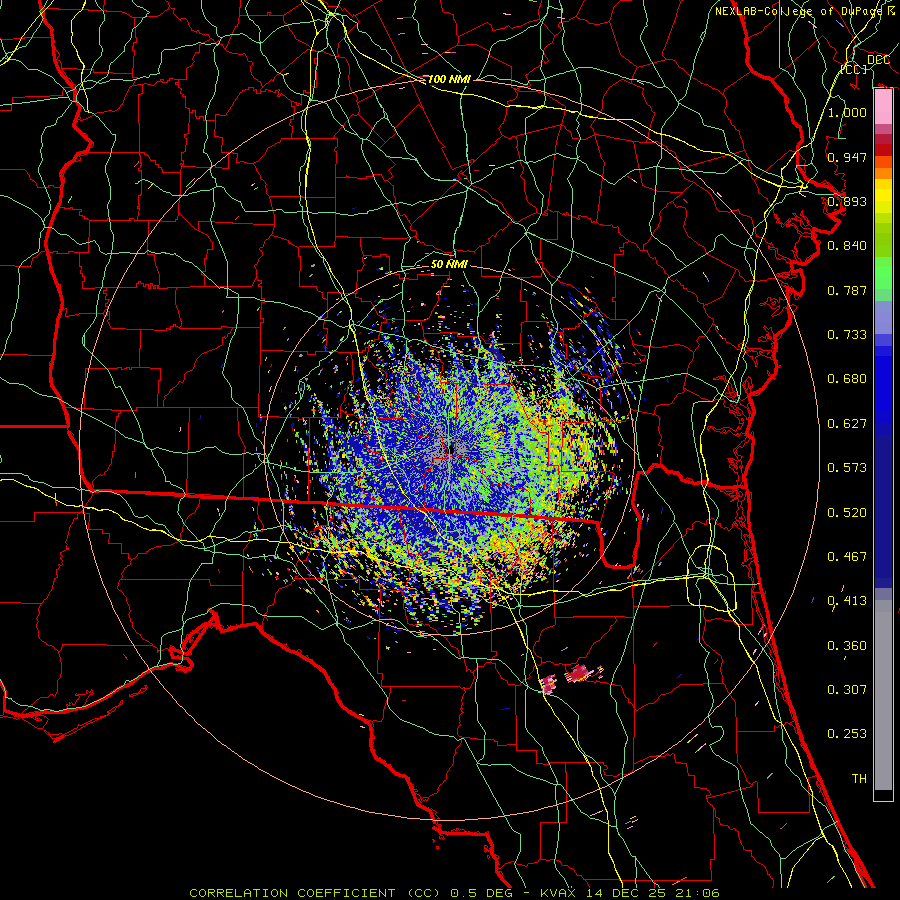The image size is (900, 900).
Task: Click the bright green band on the color bar
Action: (x=883, y=273)
